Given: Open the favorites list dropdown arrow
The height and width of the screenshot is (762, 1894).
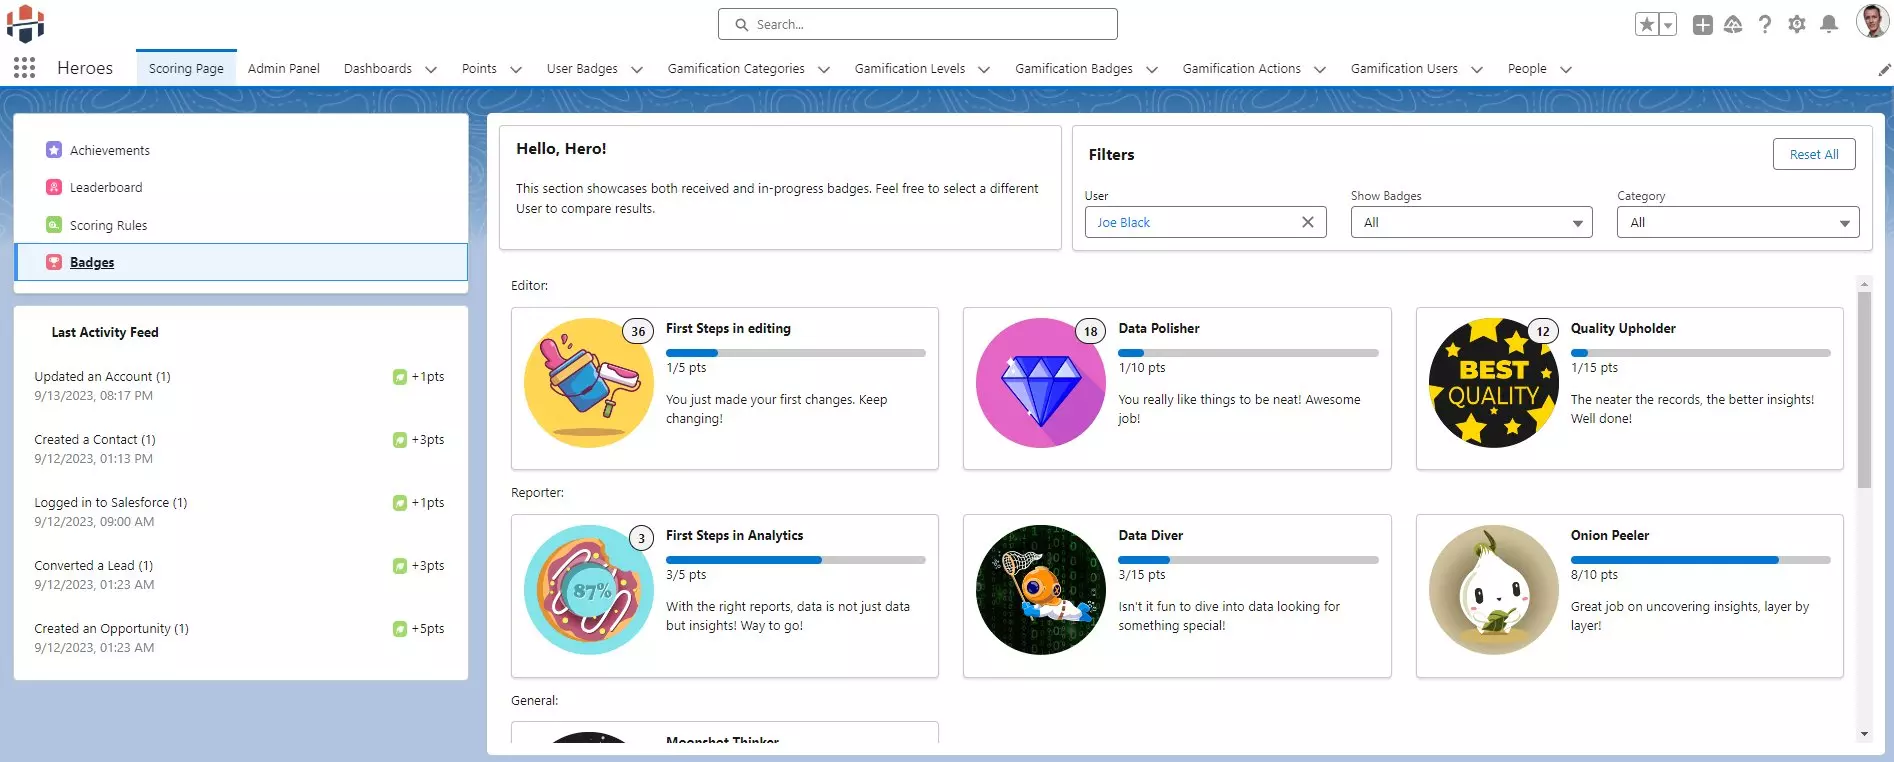Looking at the screenshot, I should 1668,24.
